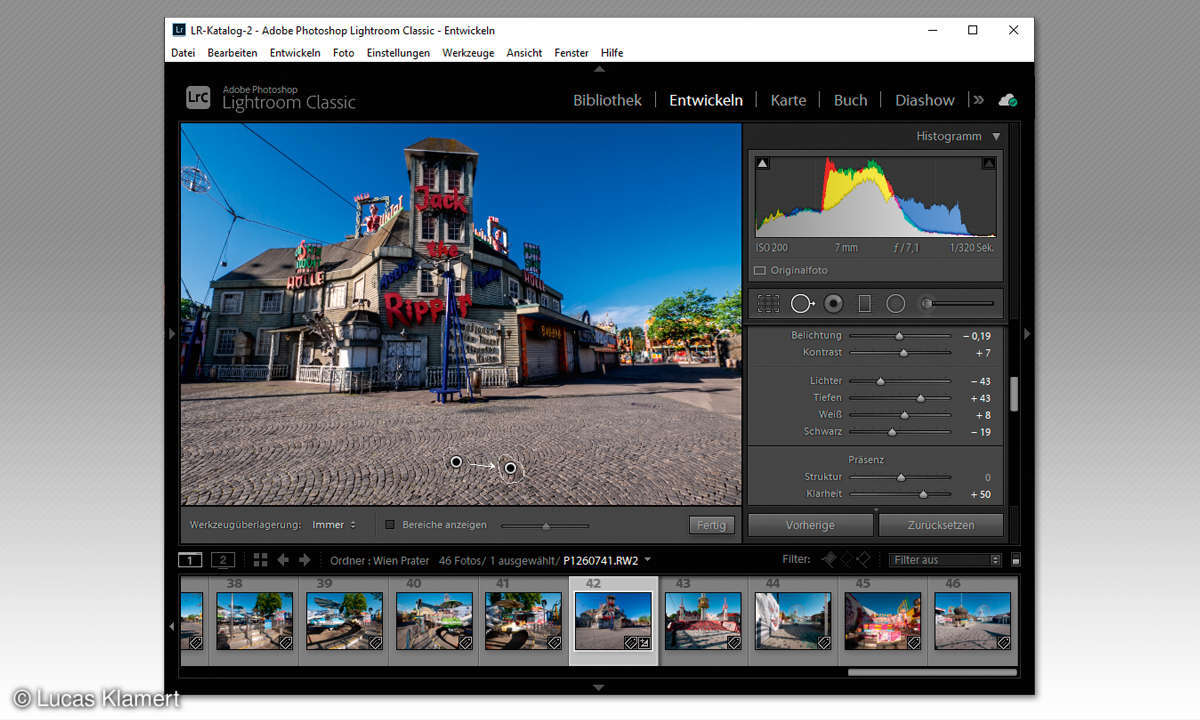1200x720 pixels.
Task: Enable the Originalfoto checkbox
Action: tap(759, 271)
